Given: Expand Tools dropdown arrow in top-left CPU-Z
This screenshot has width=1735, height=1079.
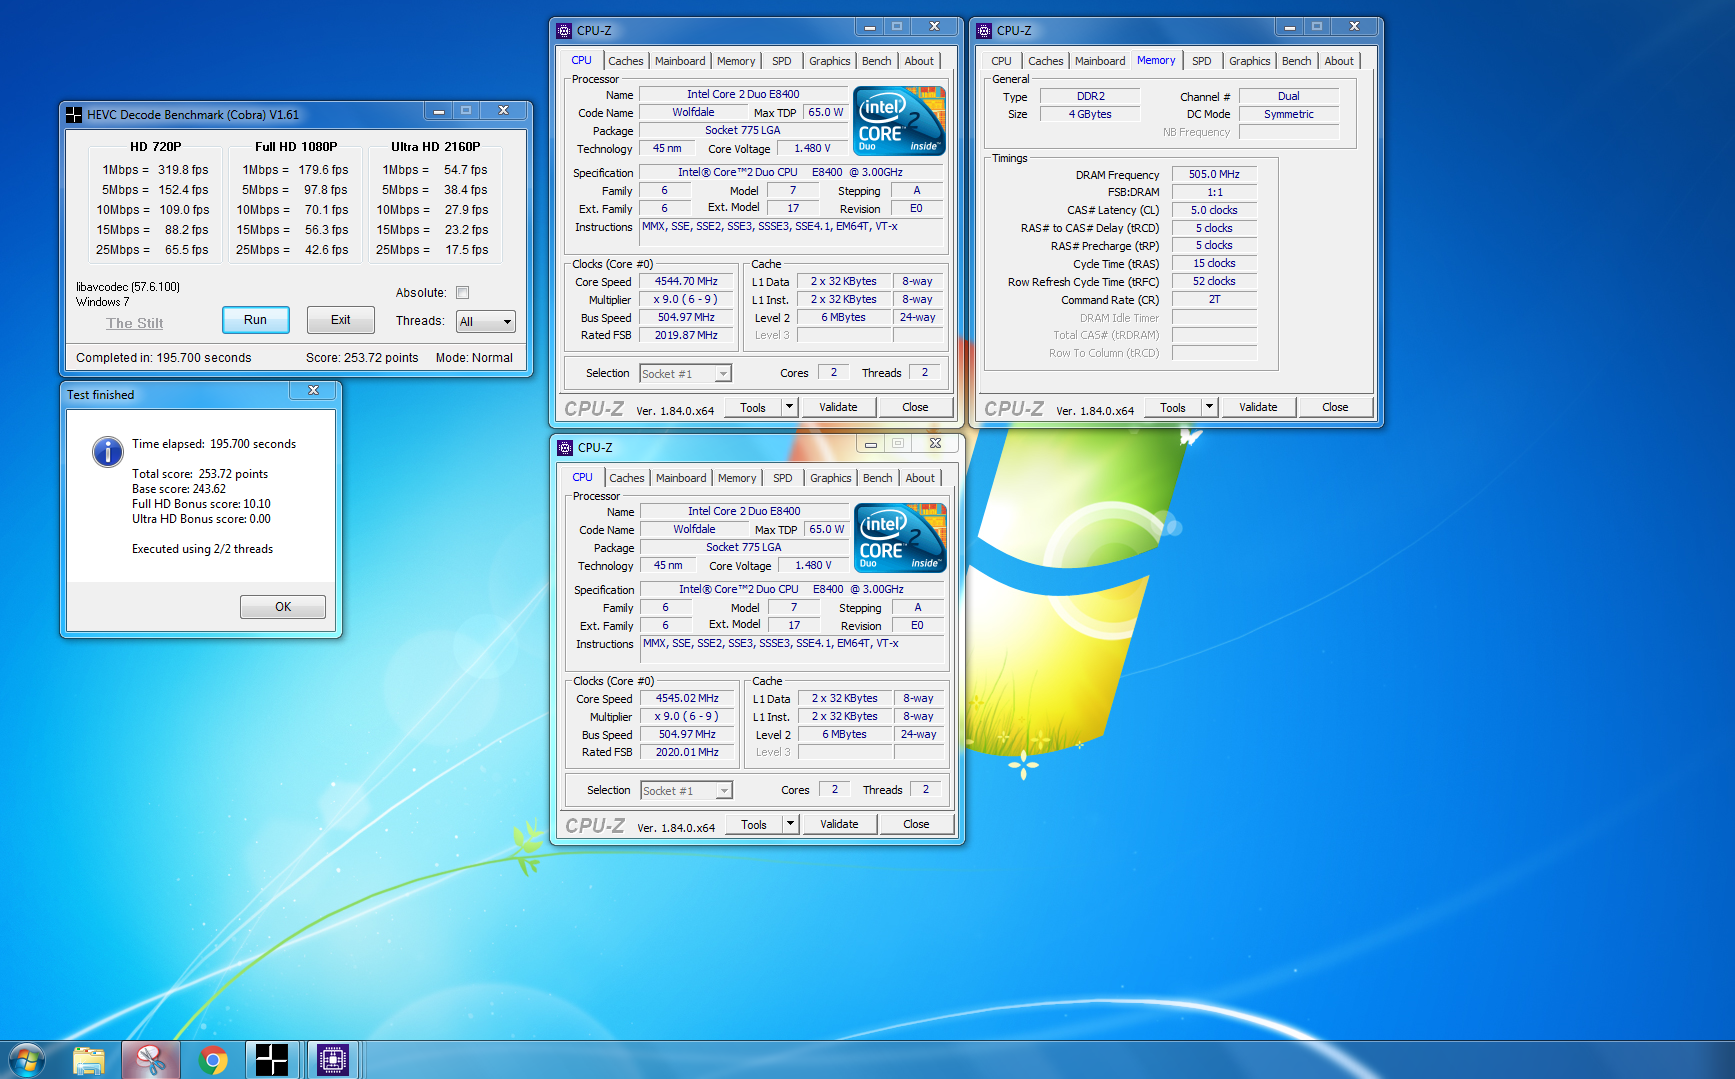Looking at the screenshot, I should pyautogui.click(x=789, y=407).
